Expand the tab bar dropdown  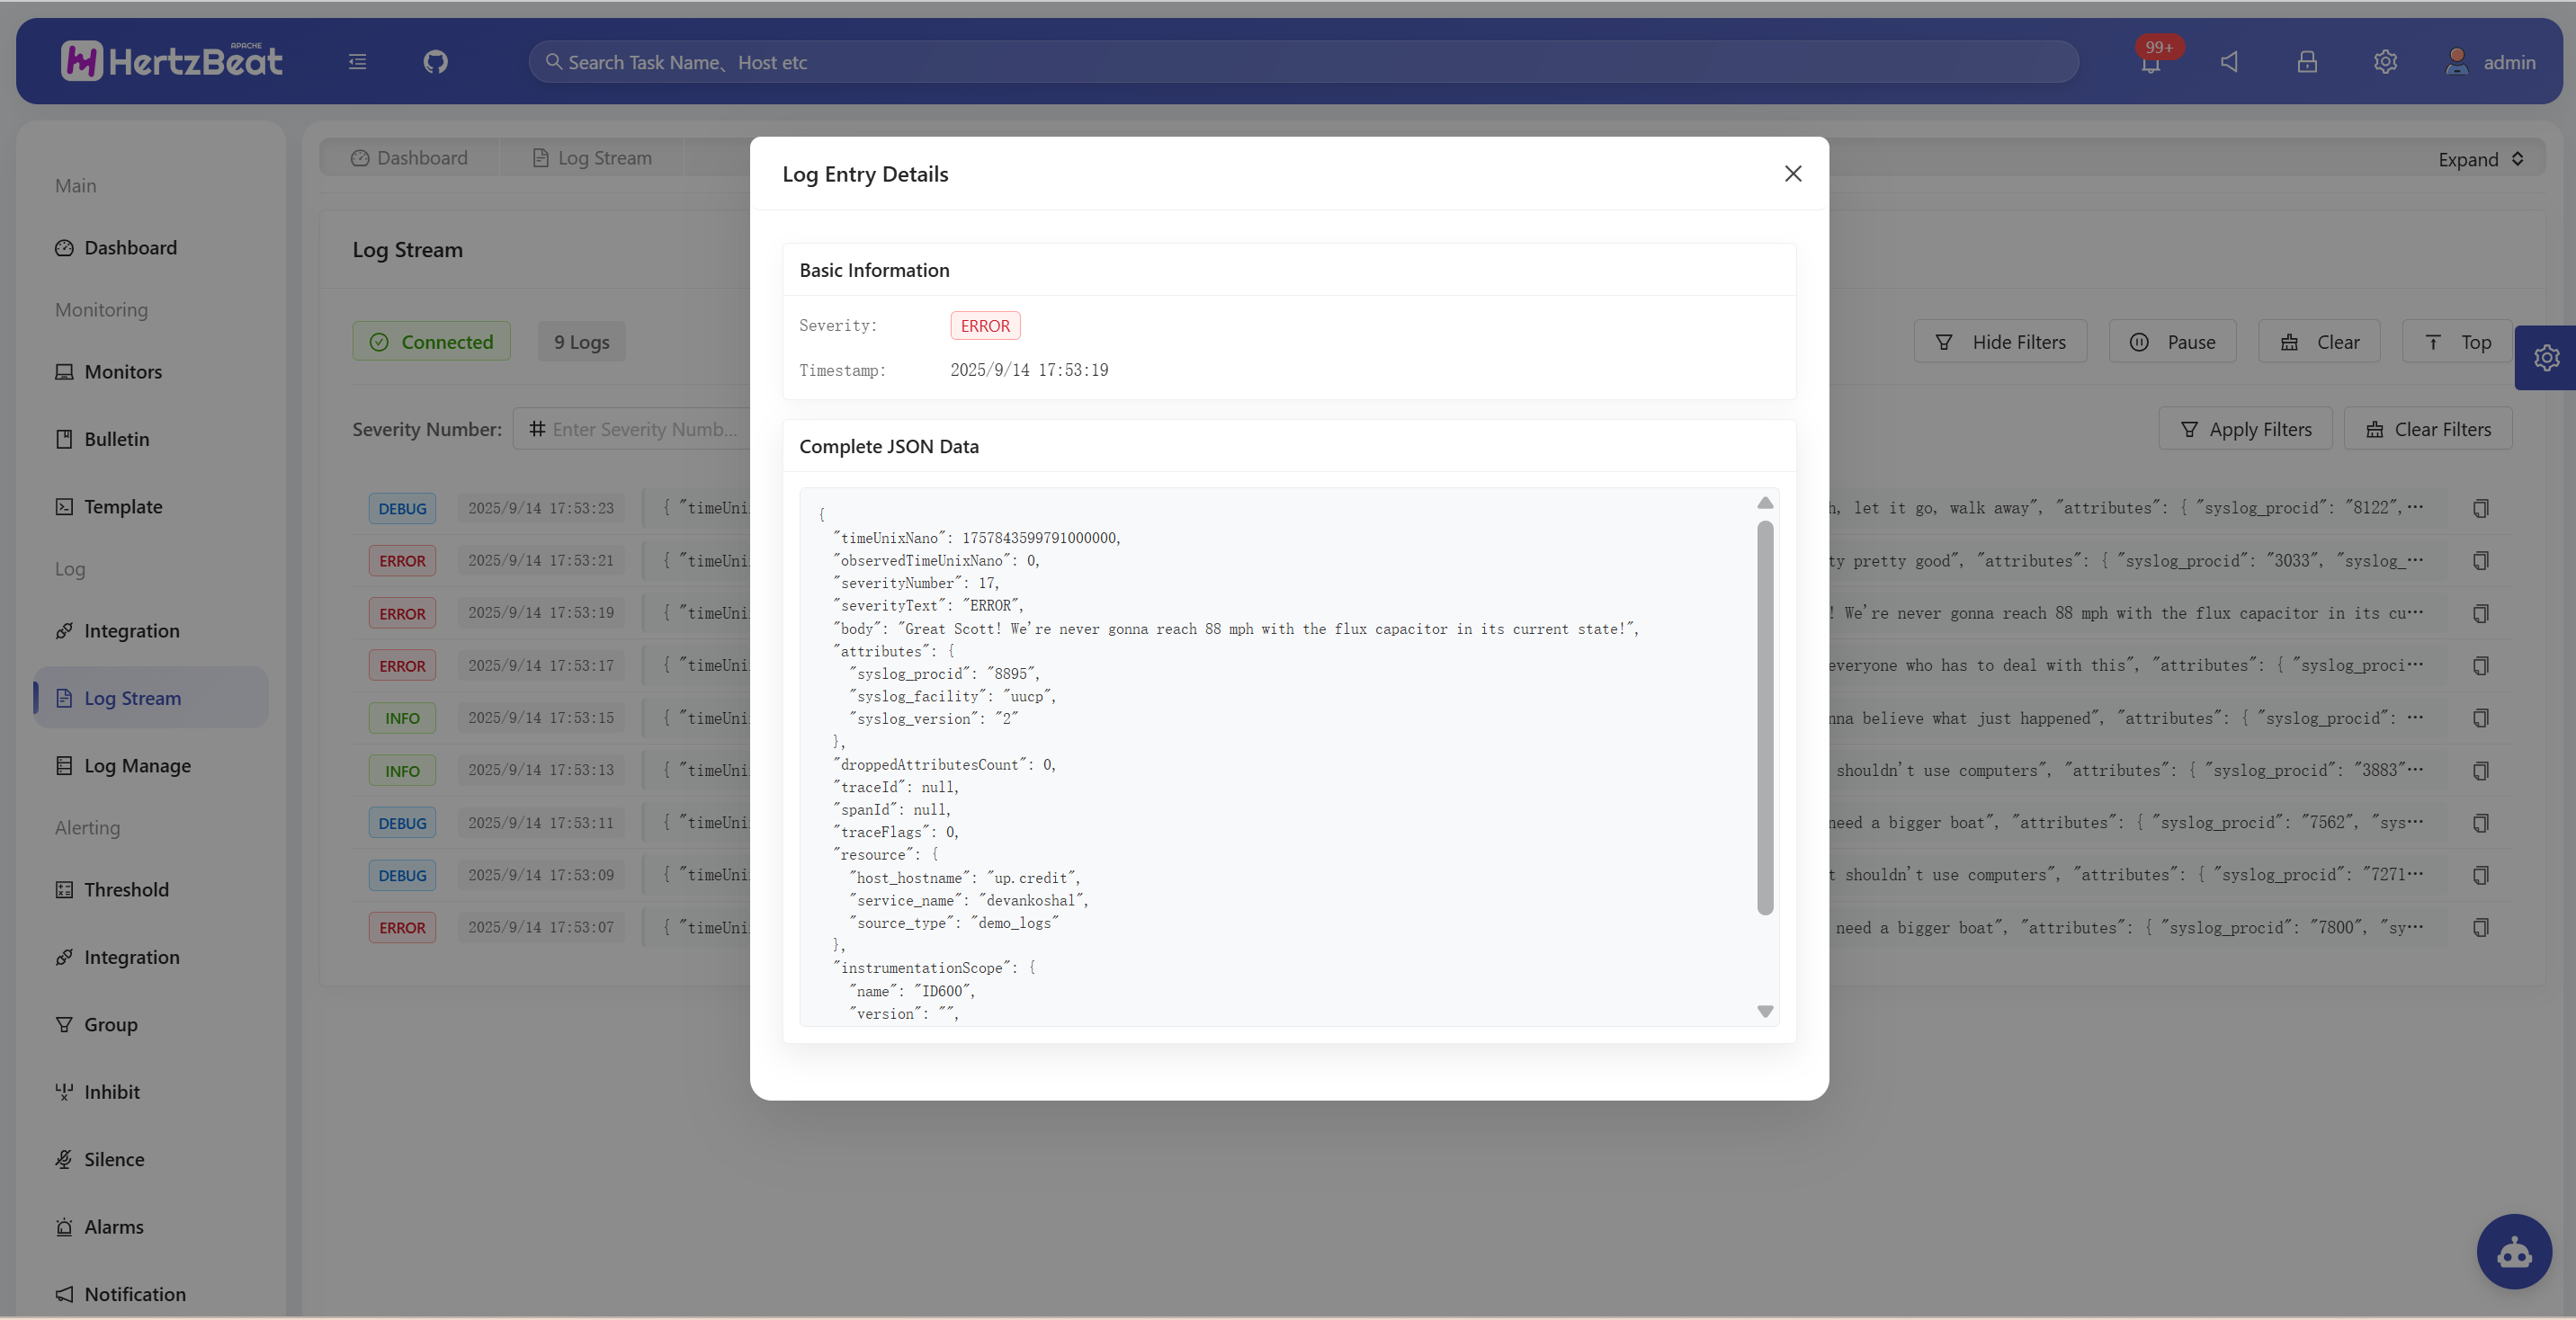coord(2480,159)
